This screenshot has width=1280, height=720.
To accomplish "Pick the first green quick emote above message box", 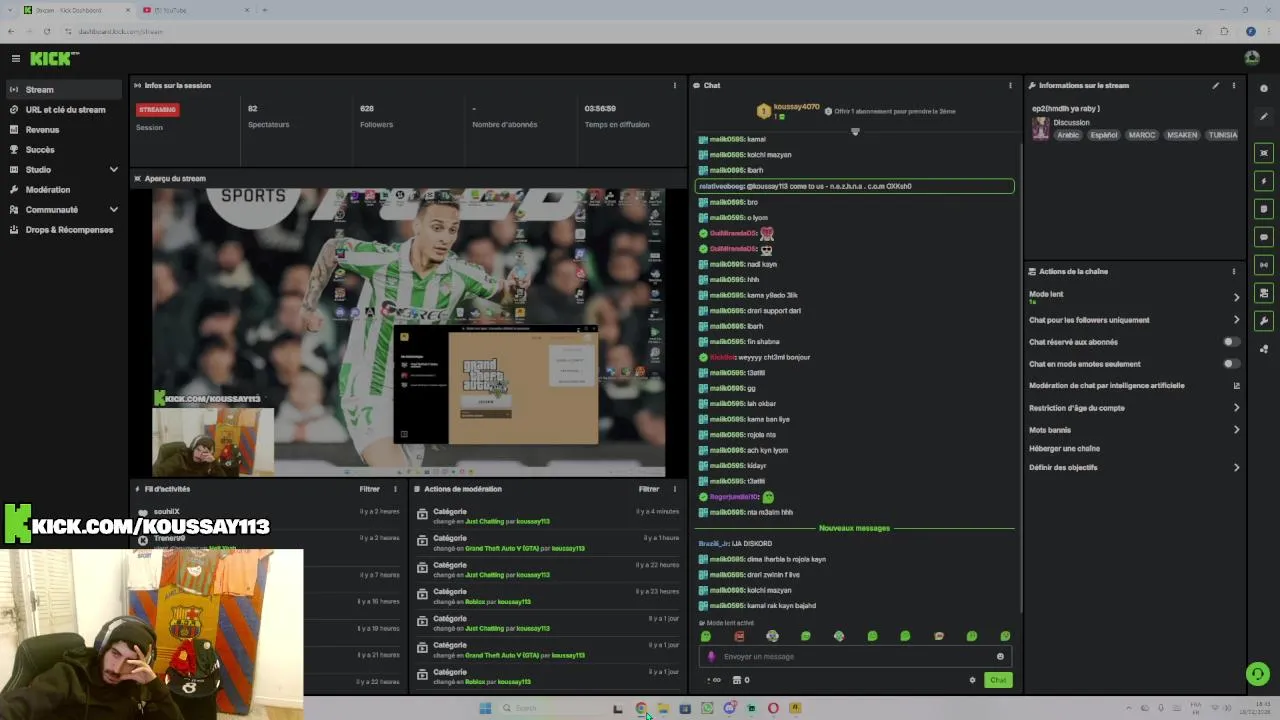I will tap(706, 636).
